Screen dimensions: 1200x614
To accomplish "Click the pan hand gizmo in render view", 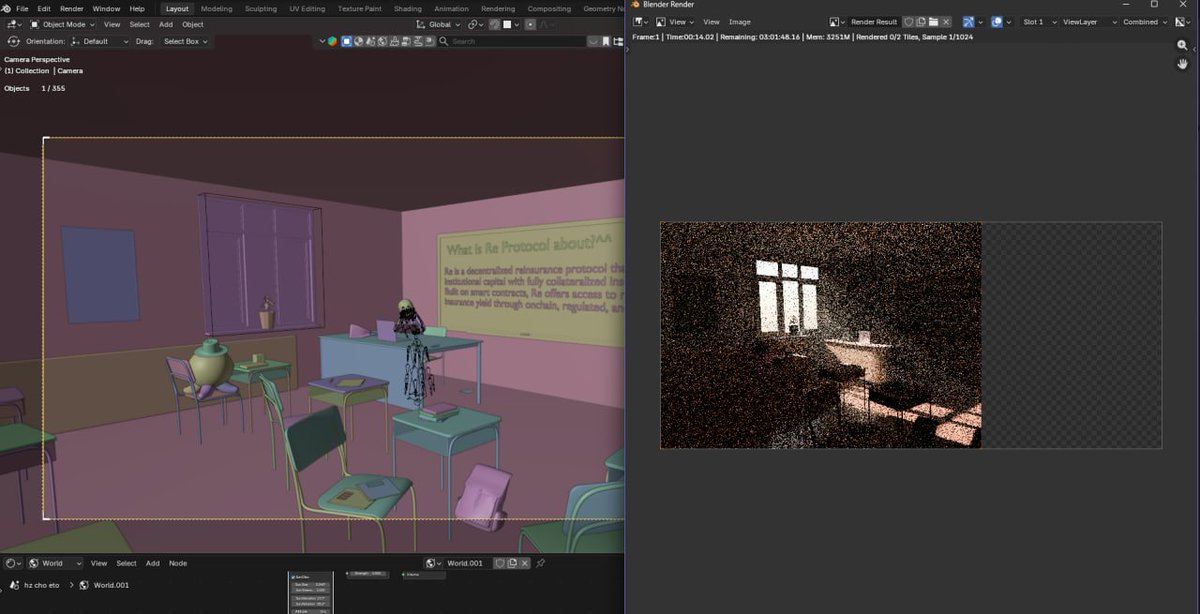I will pos(1183,64).
